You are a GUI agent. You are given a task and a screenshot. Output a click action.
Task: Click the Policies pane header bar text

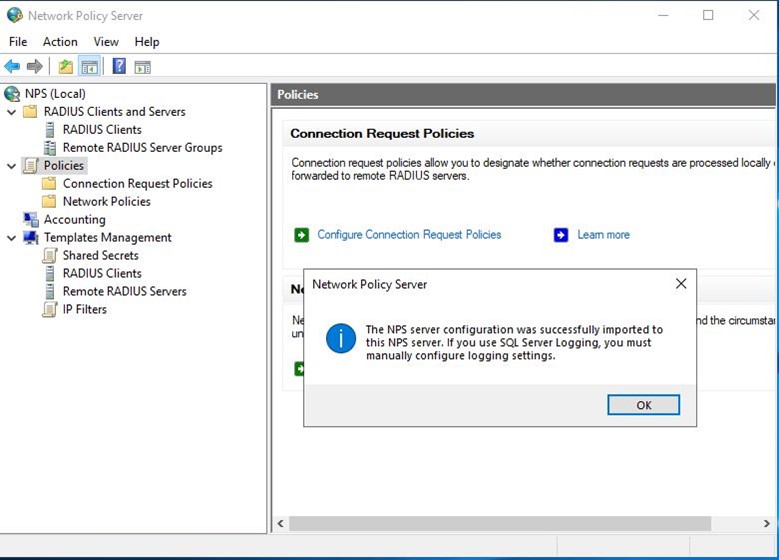pyautogui.click(x=298, y=94)
